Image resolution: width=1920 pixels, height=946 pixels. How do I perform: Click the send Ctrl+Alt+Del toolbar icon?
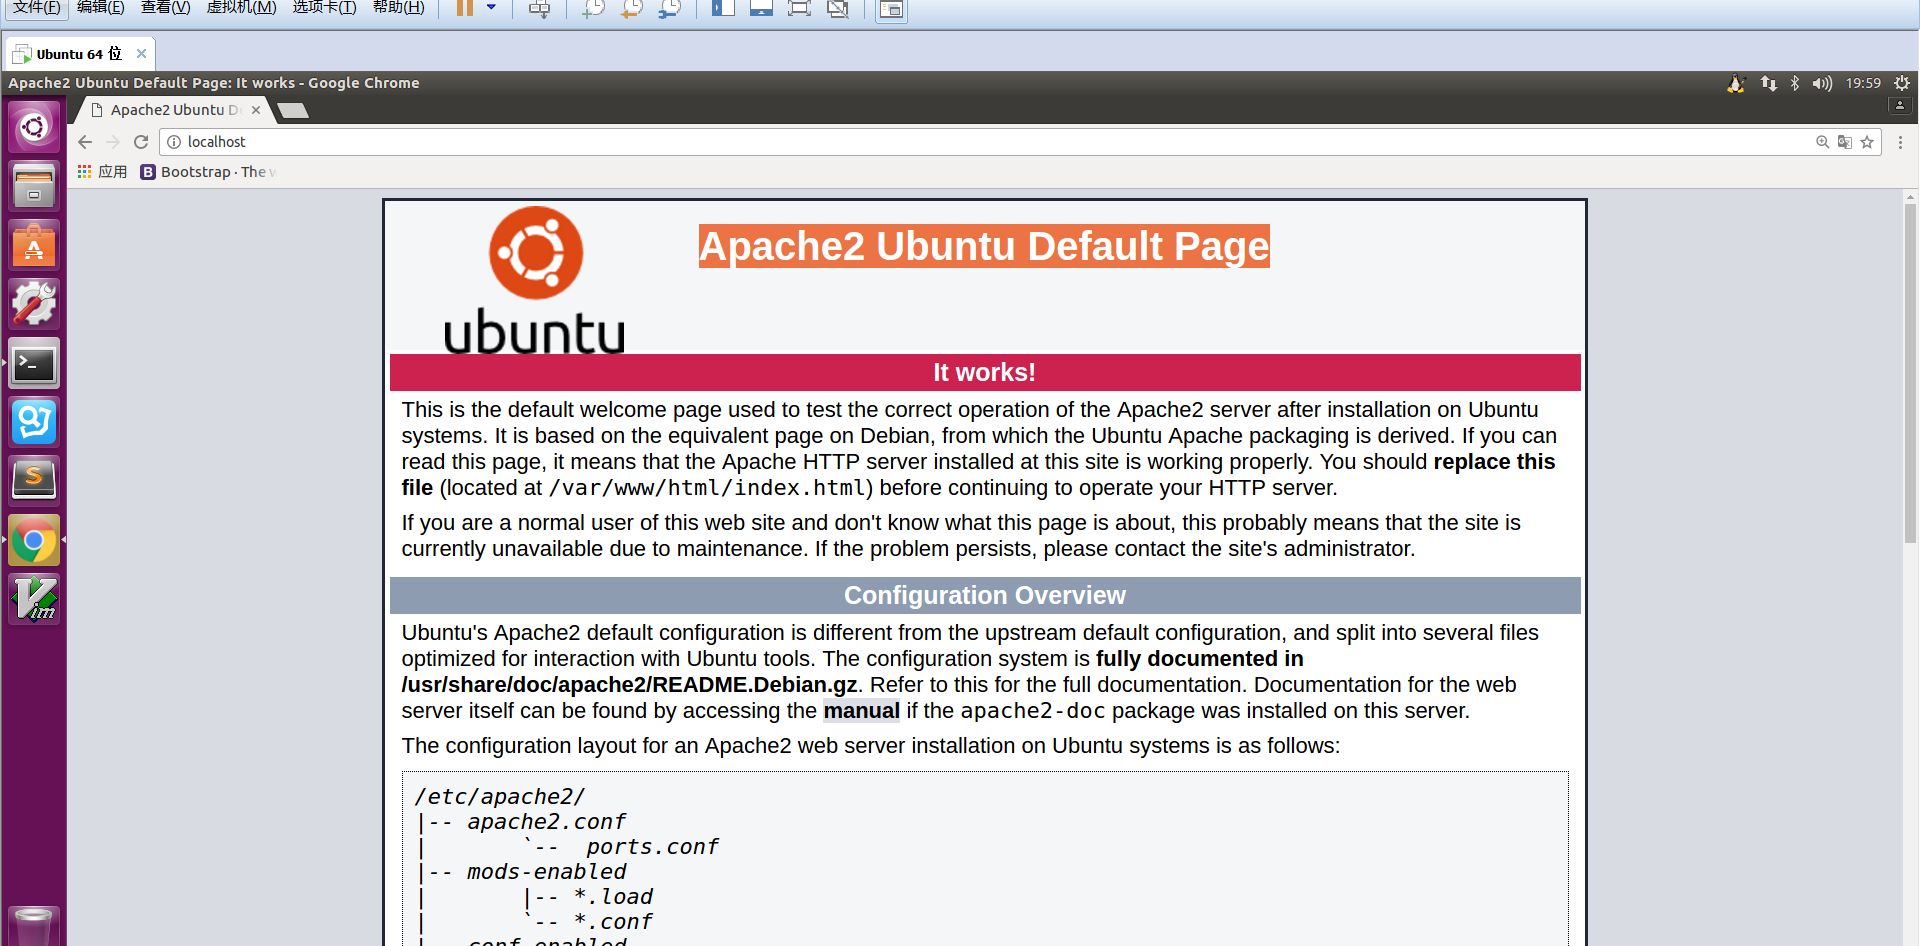click(539, 9)
